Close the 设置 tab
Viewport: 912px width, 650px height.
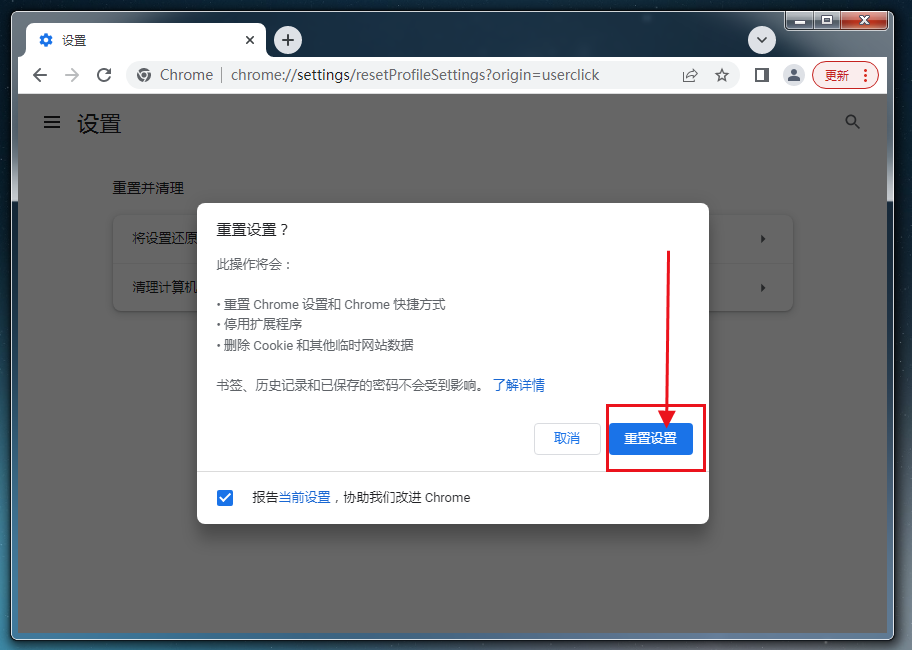(x=250, y=40)
